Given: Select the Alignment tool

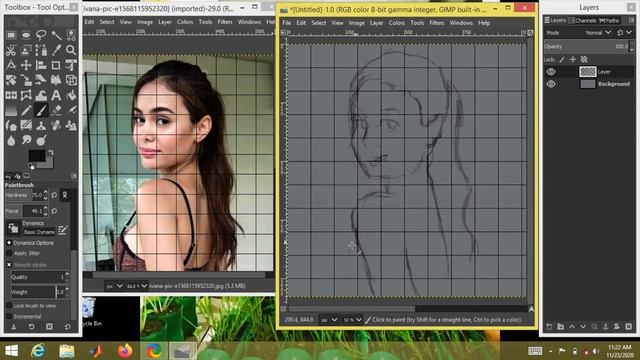Looking at the screenshot, I should click(41, 66).
